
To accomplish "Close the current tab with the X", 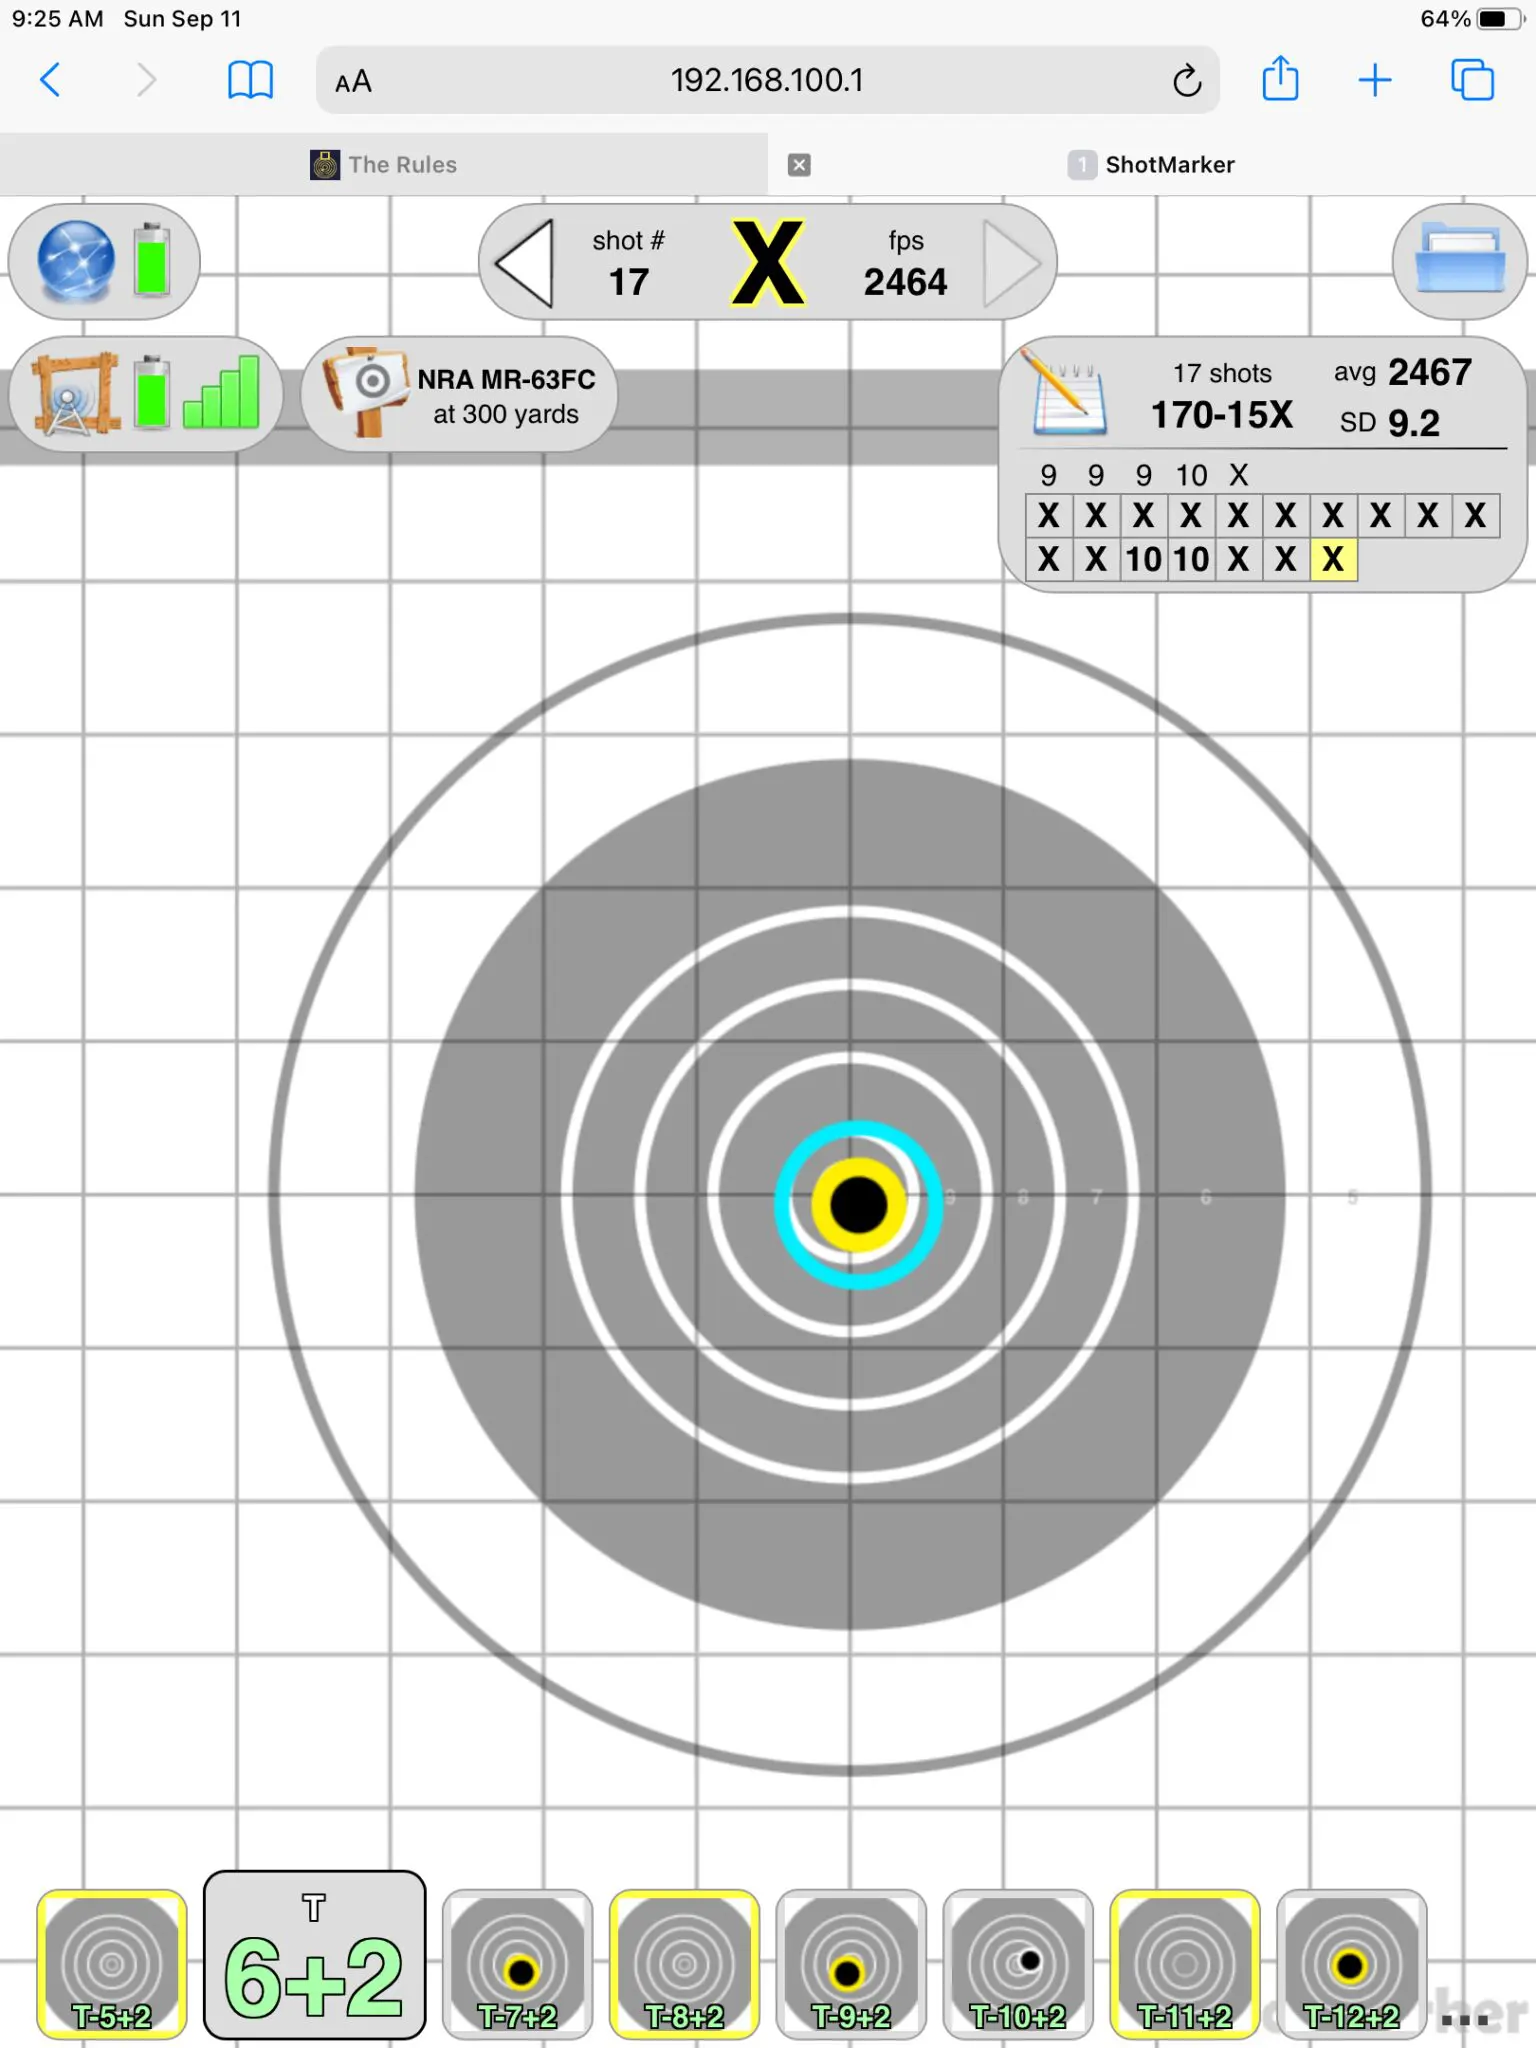I will point(799,165).
